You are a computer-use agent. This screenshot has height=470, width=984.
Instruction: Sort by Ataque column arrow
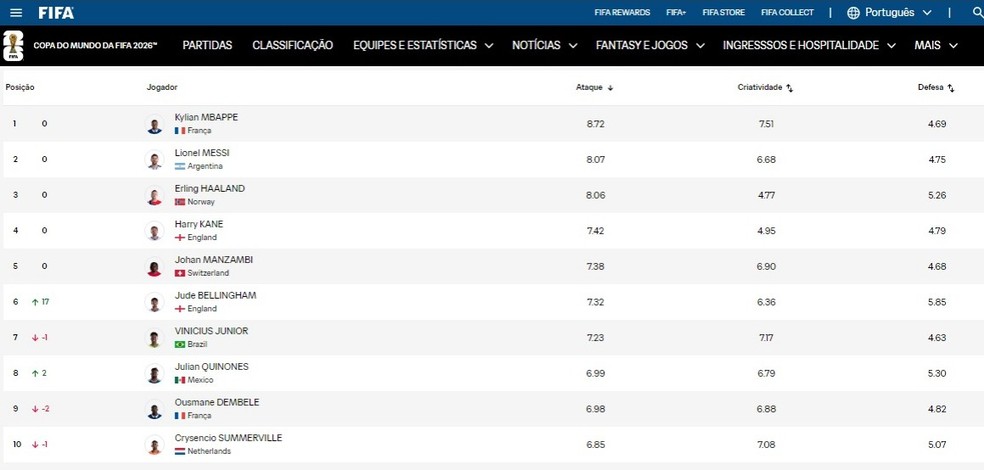click(610, 88)
